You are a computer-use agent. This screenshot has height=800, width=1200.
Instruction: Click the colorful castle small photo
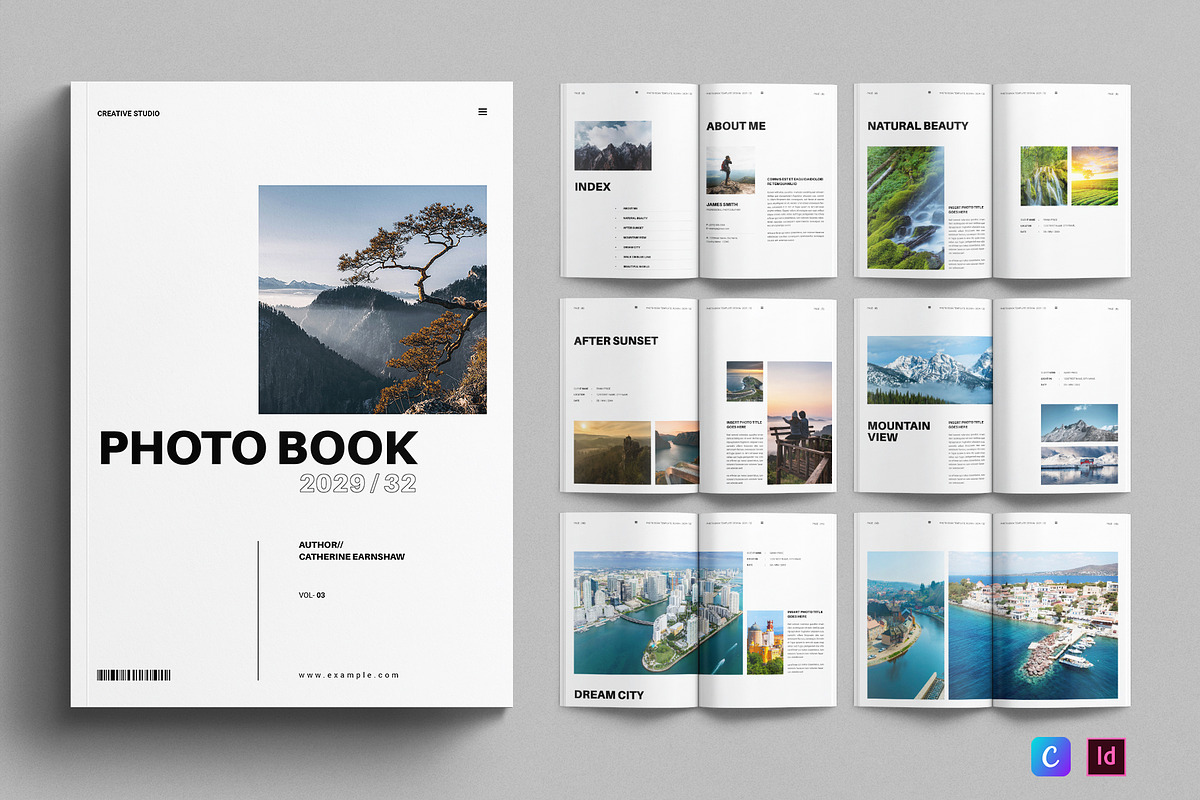765,643
